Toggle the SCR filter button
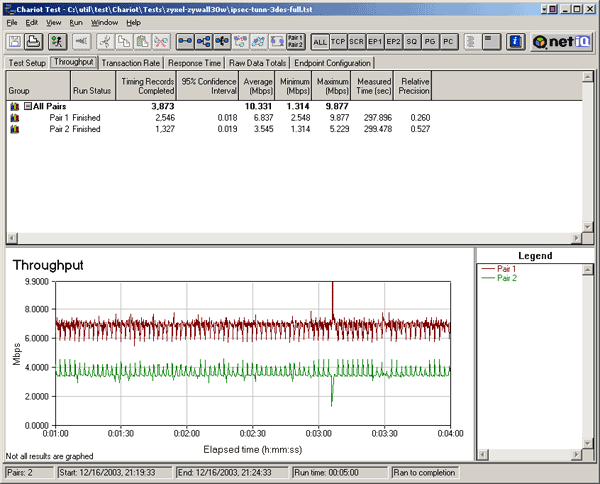 point(357,42)
